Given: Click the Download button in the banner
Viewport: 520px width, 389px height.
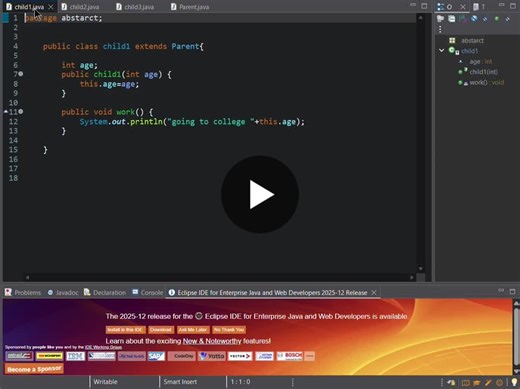Looking at the screenshot, I should pos(161,330).
